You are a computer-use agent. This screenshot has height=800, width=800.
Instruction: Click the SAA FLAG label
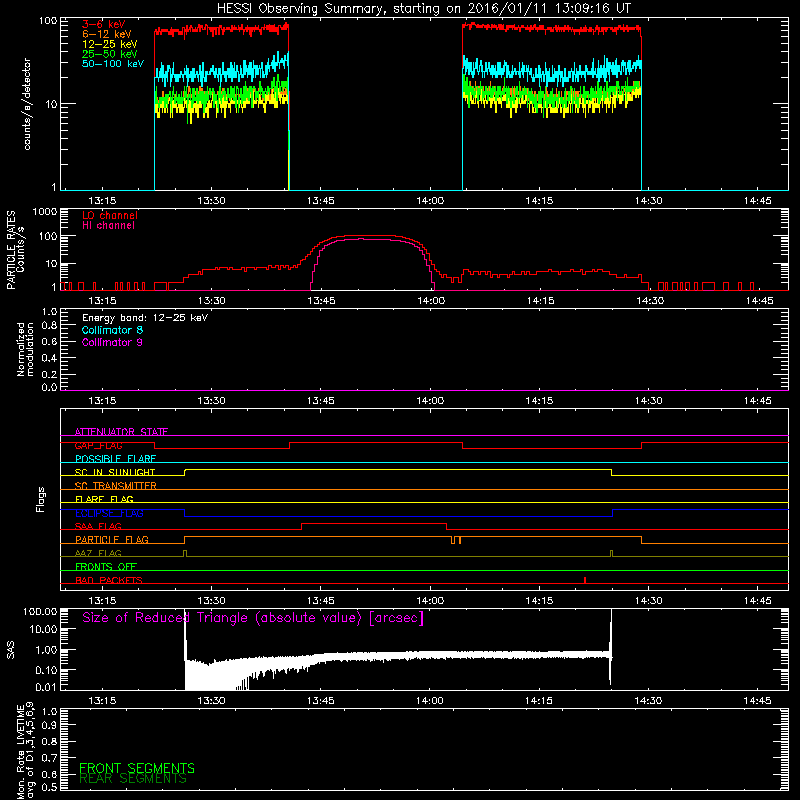click(x=98, y=526)
